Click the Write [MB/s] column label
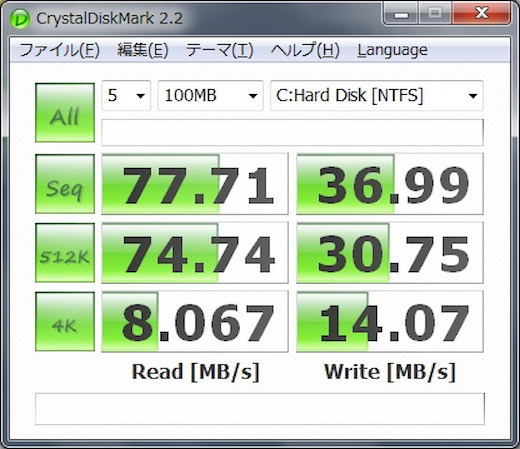The image size is (520, 449). click(389, 372)
